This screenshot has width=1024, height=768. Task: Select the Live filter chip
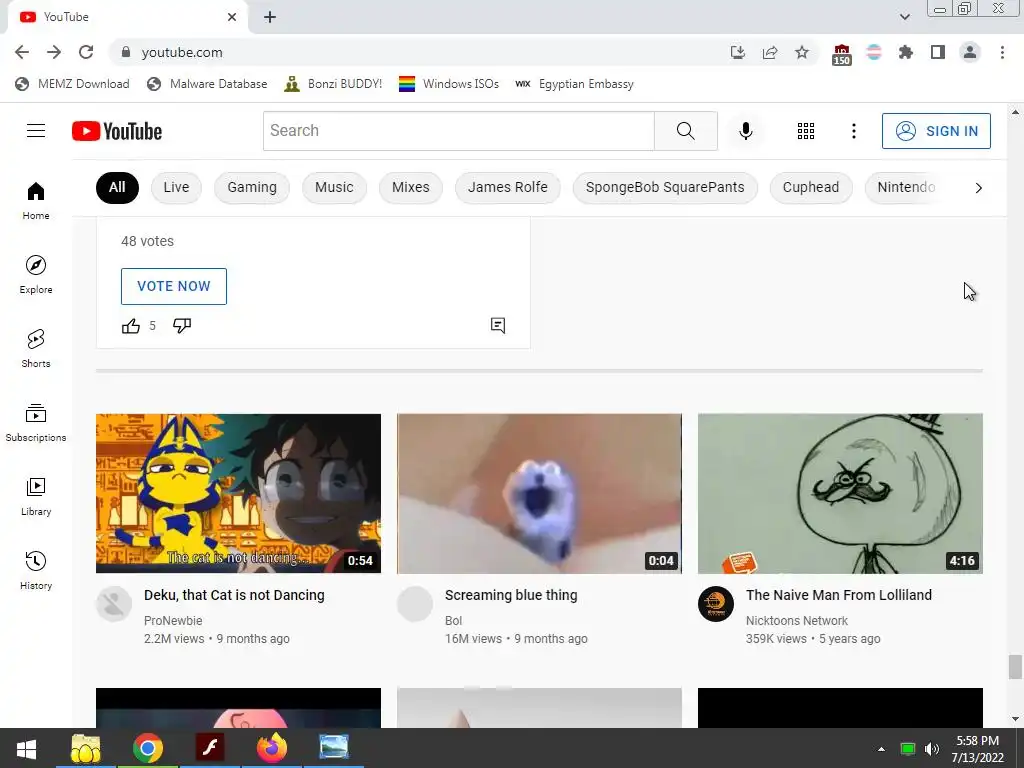pyautogui.click(x=176, y=187)
